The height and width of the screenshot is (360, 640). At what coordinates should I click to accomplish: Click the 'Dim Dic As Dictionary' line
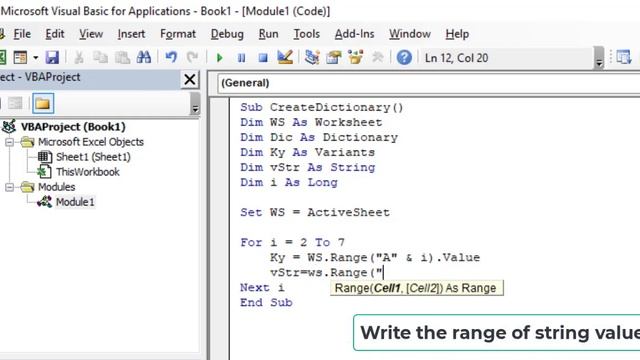coord(319,138)
